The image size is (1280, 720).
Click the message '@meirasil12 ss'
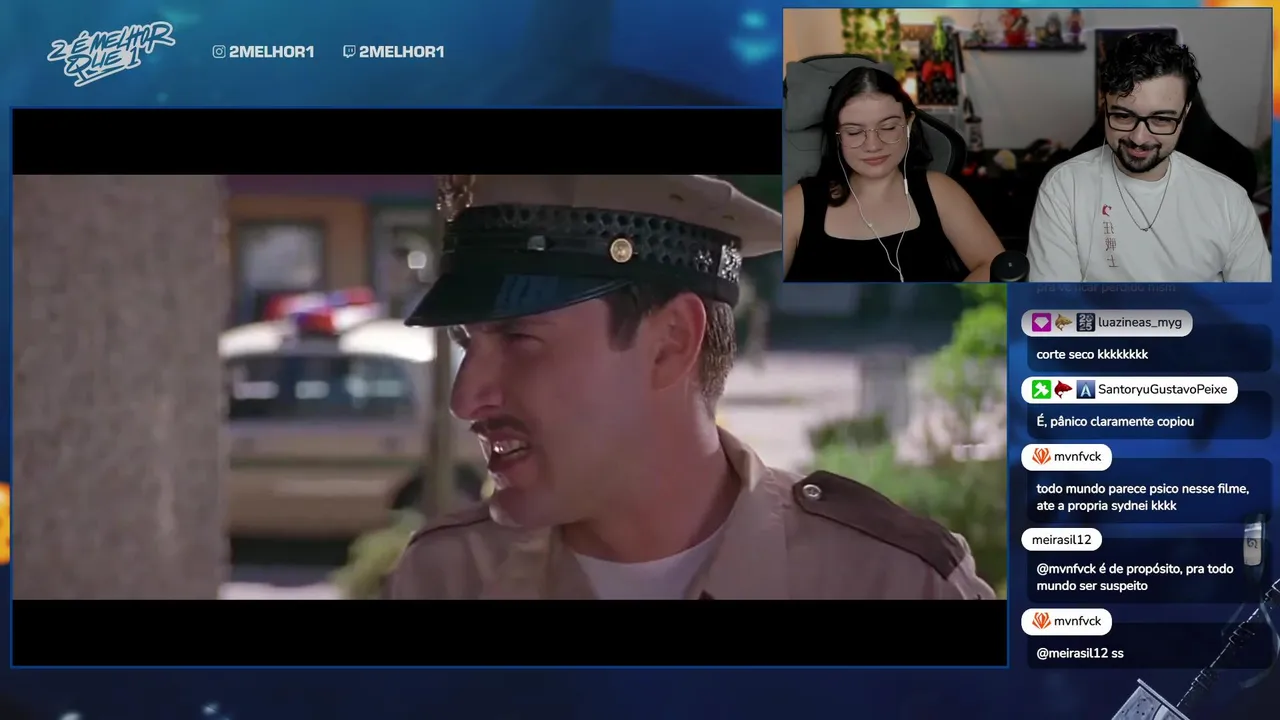[x=1080, y=653]
